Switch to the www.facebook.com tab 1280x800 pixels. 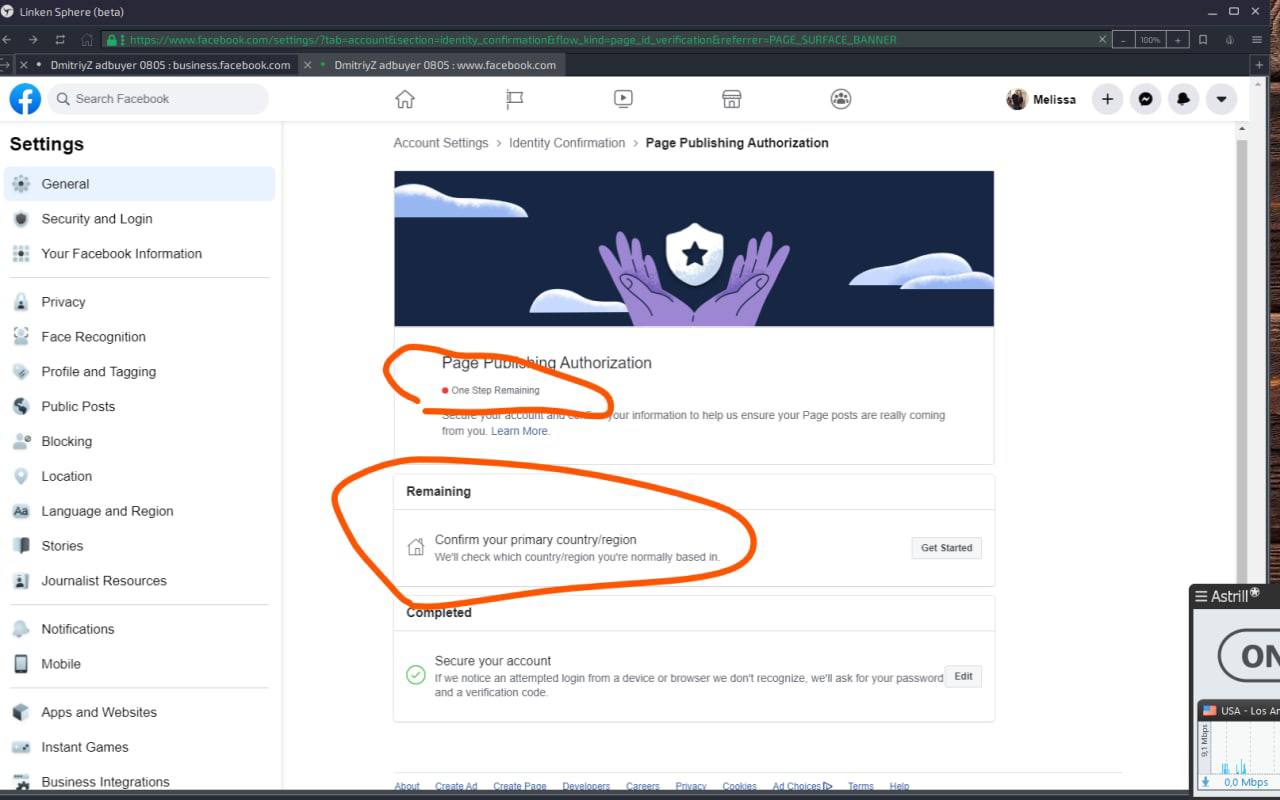[x=445, y=65]
